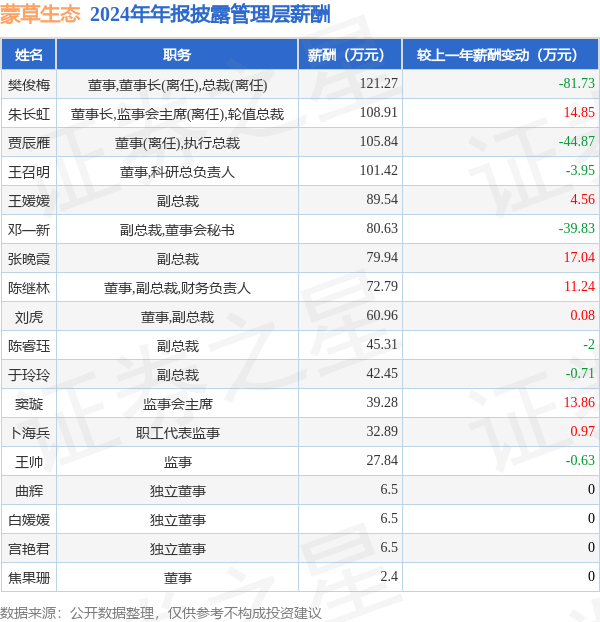Click change value -39.83
The height and width of the screenshot is (622, 600).
[x=577, y=228]
